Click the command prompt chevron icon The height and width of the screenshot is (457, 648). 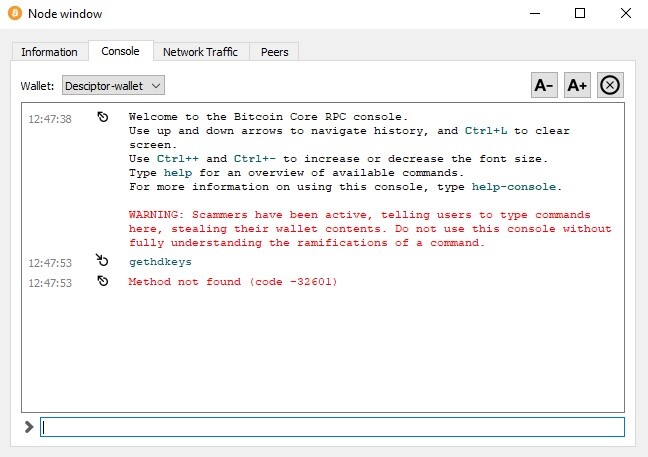click(29, 427)
